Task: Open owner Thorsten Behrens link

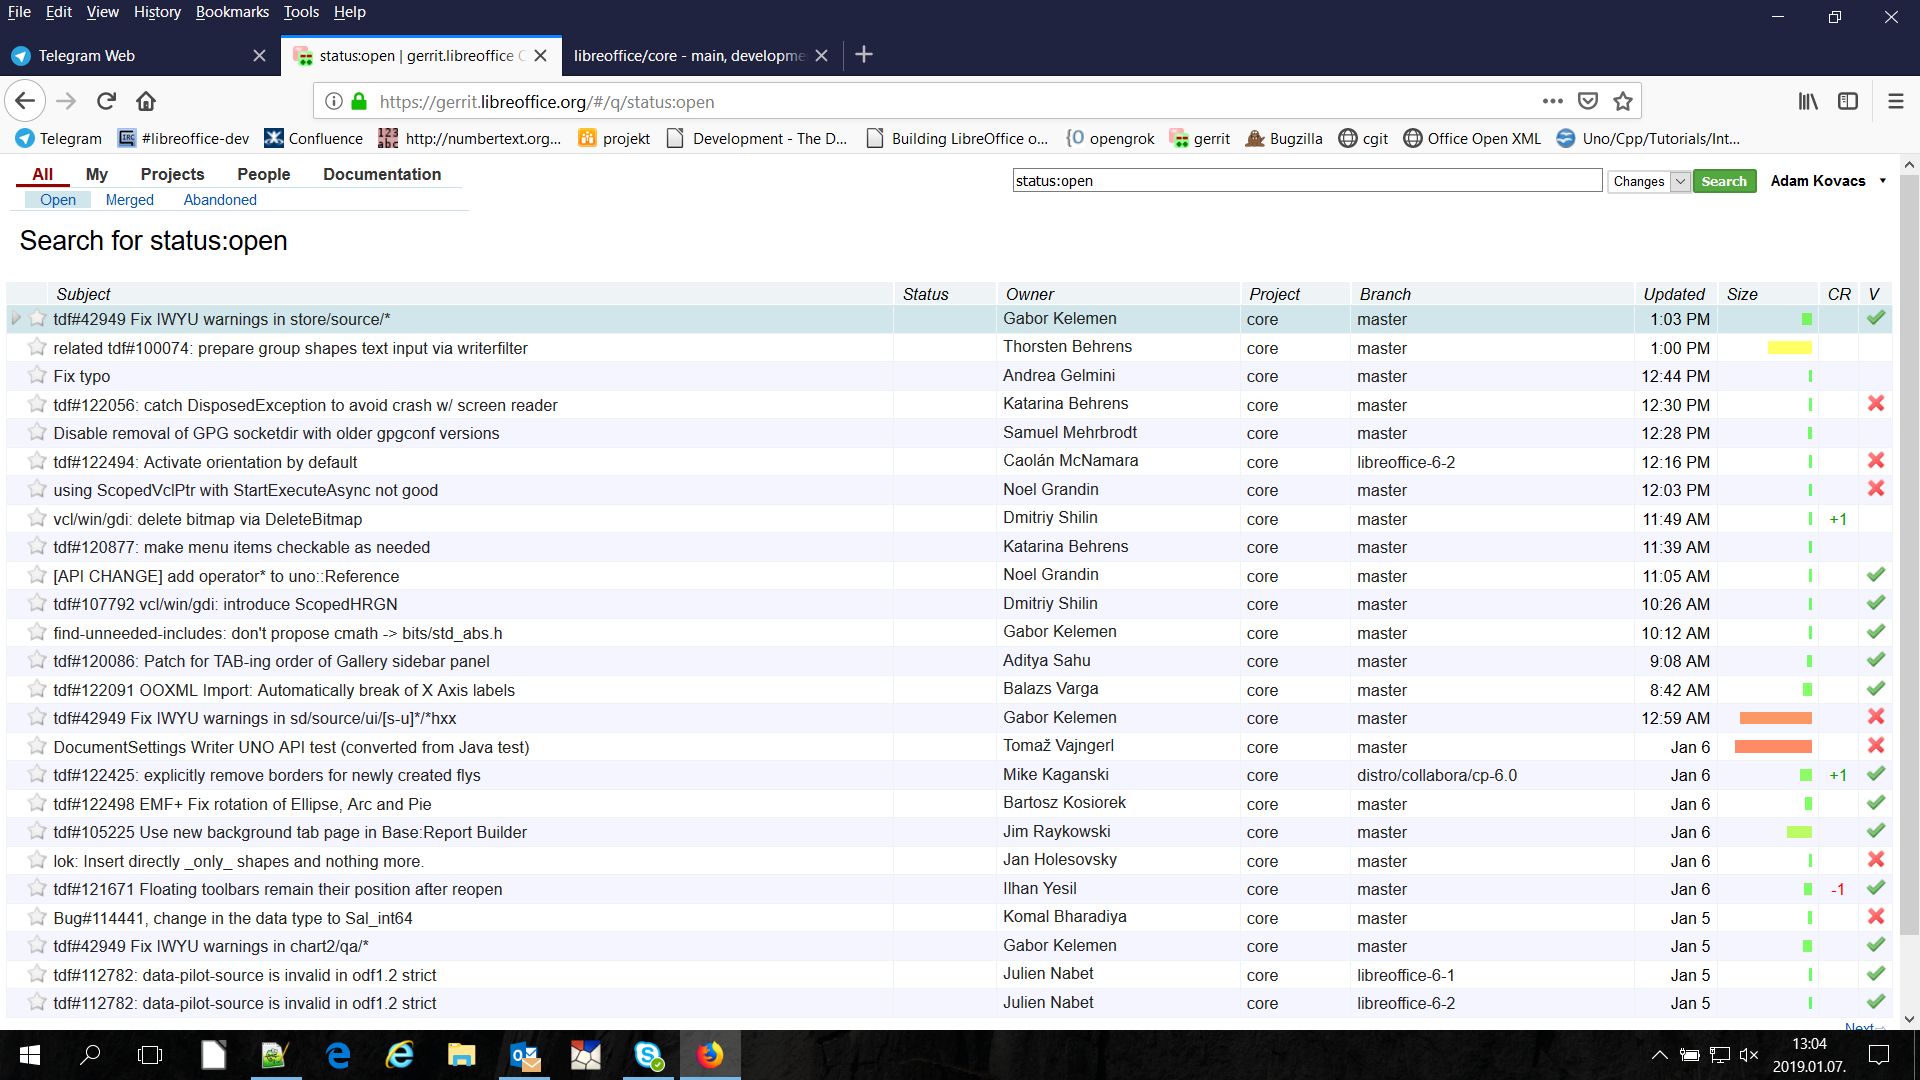Action: (x=1067, y=347)
